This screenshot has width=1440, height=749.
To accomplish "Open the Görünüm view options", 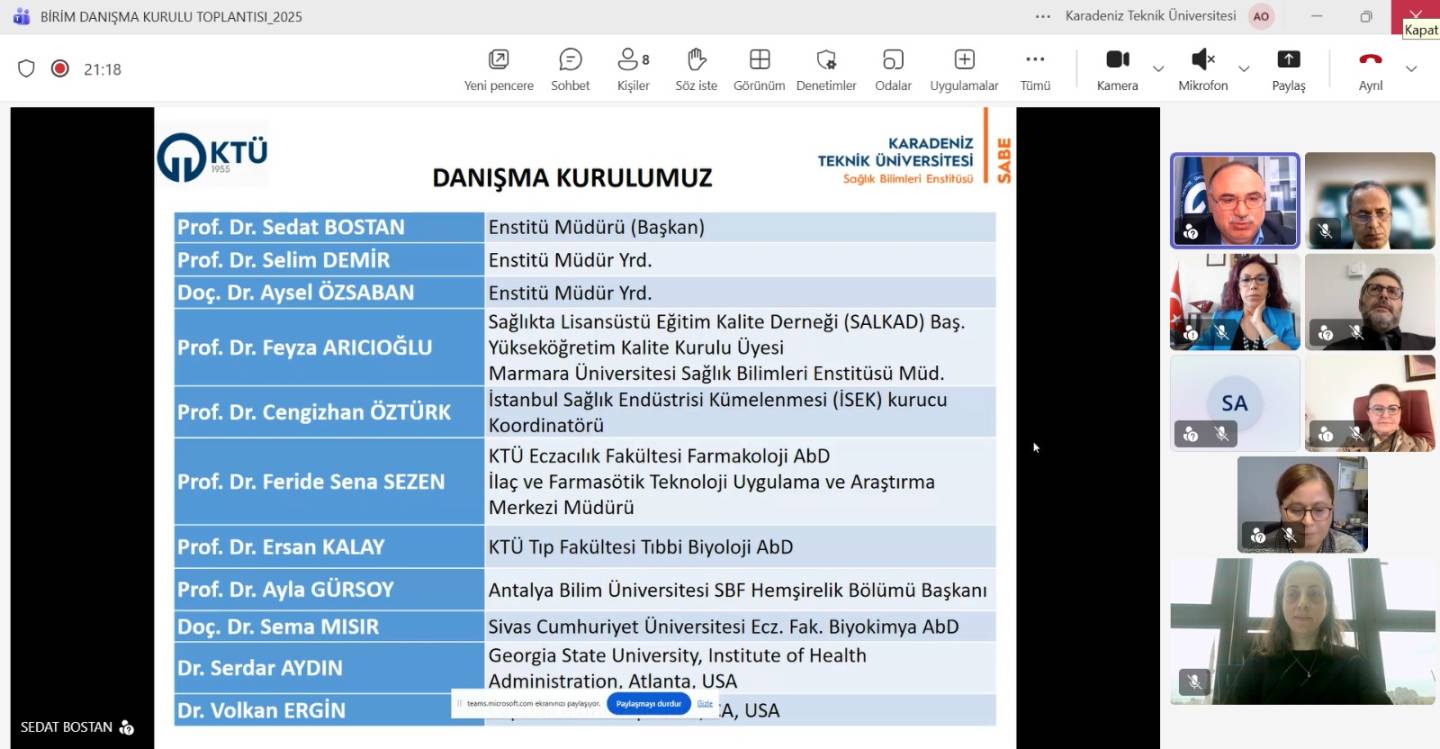I will point(759,69).
